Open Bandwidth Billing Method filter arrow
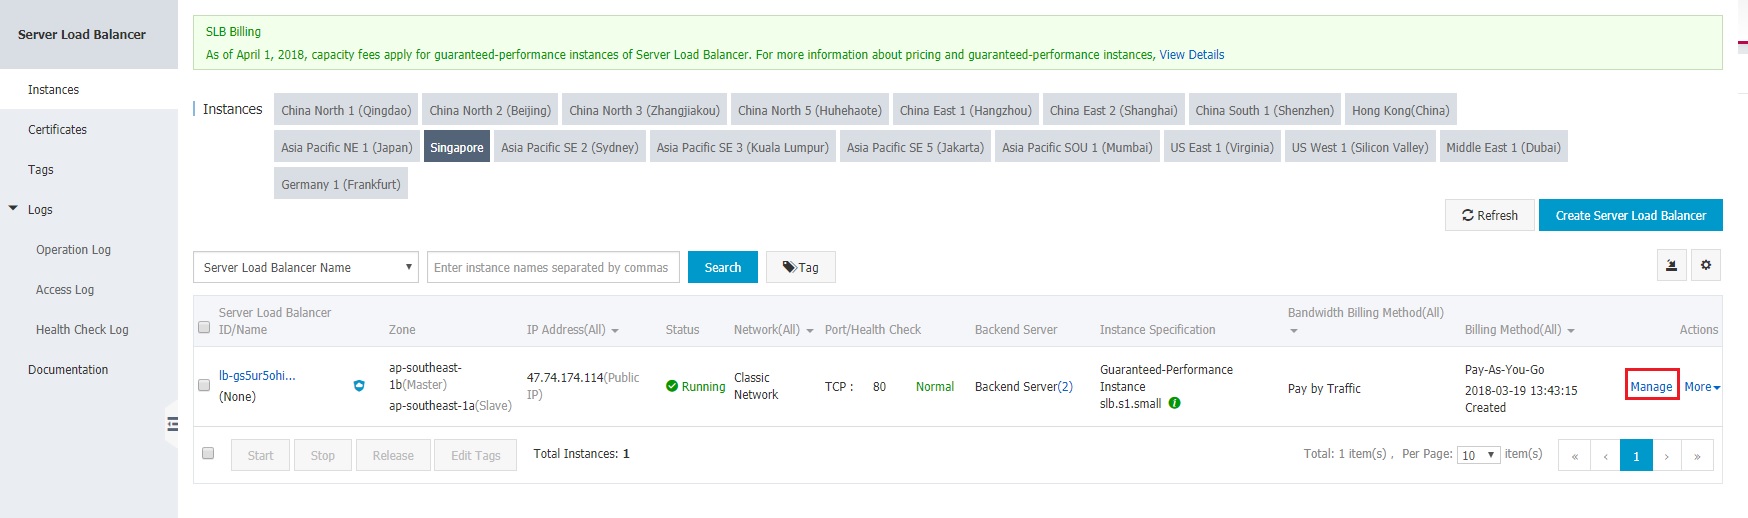 click(1293, 331)
